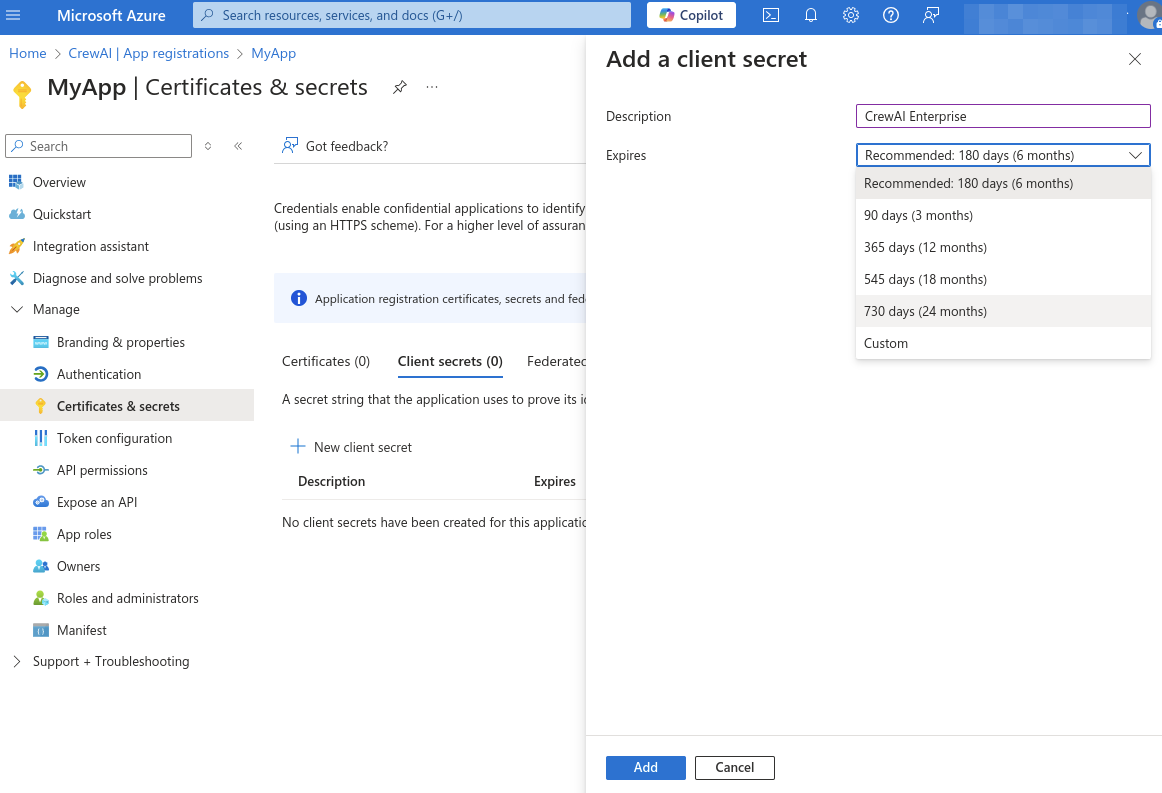Click the info icon on the notice banner
Image resolution: width=1162 pixels, height=793 pixels.
(299, 297)
